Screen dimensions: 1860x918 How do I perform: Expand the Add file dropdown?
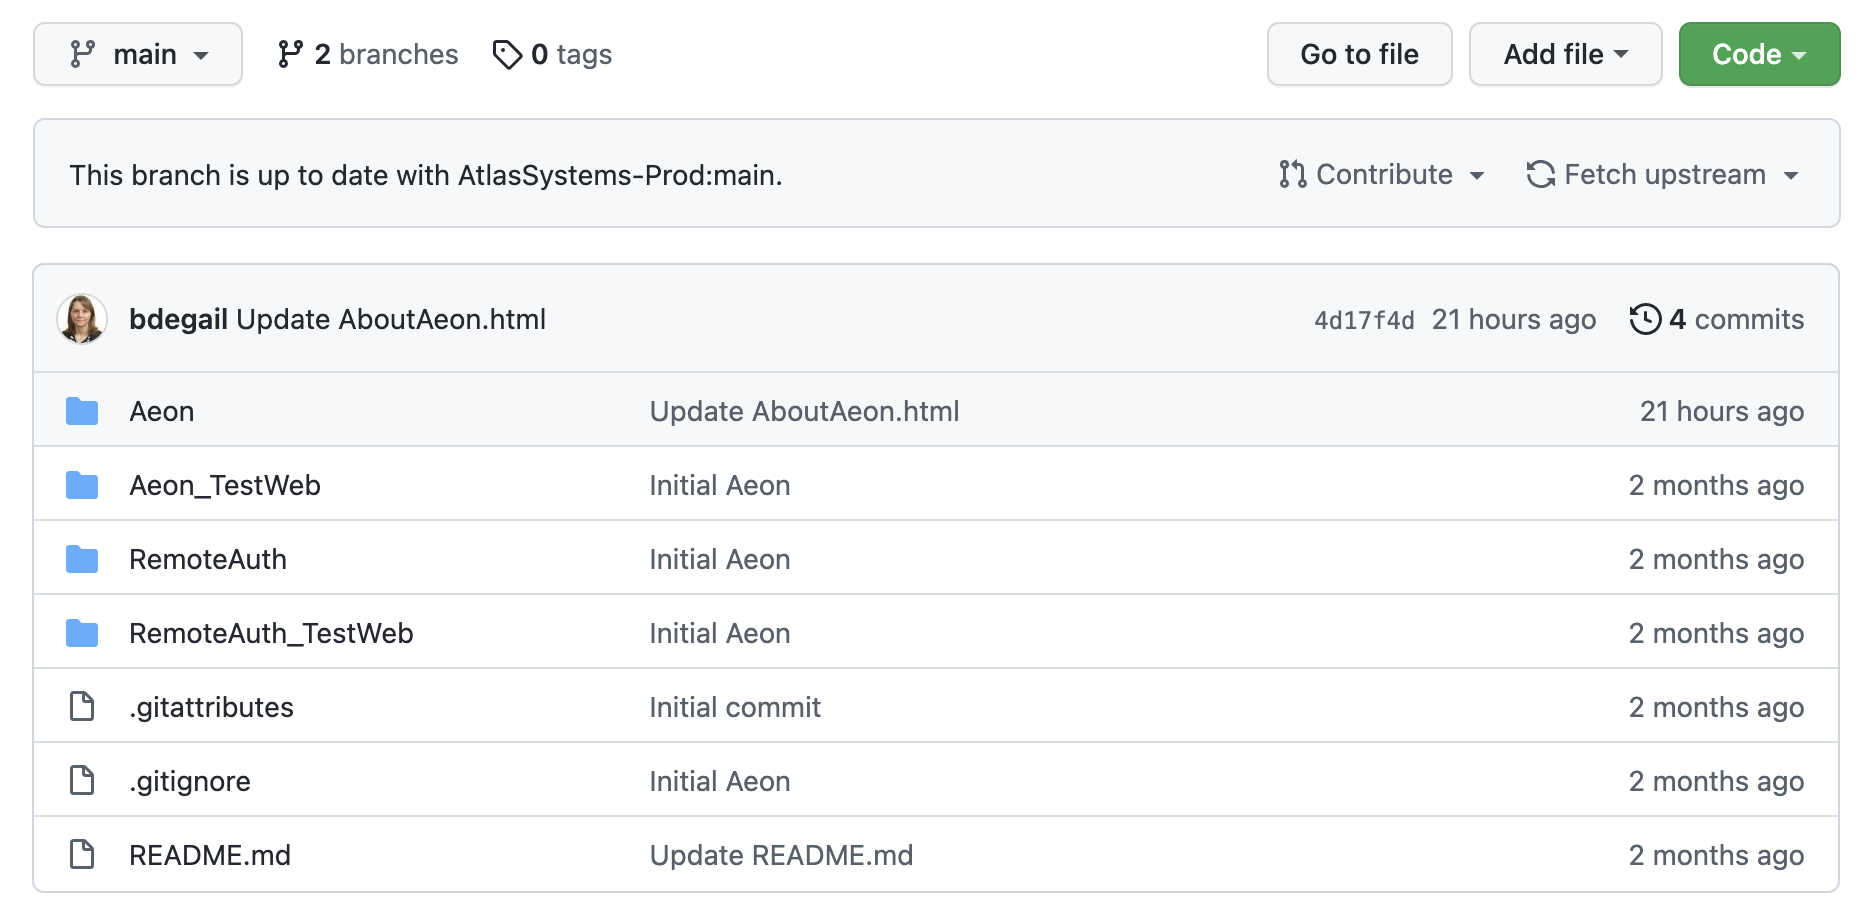coord(1564,54)
